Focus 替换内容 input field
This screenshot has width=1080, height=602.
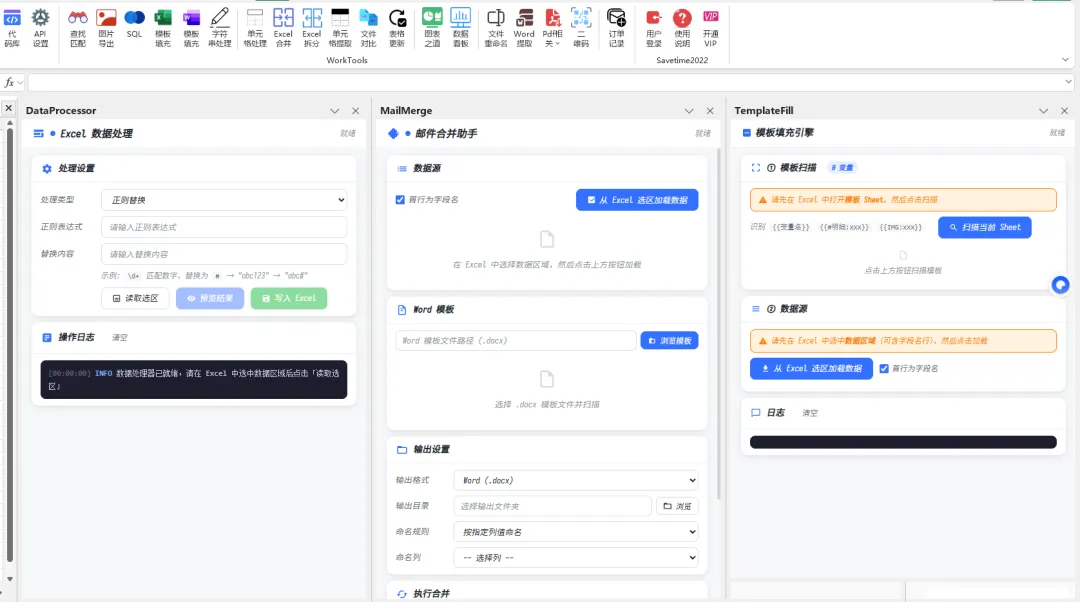tap(224, 254)
